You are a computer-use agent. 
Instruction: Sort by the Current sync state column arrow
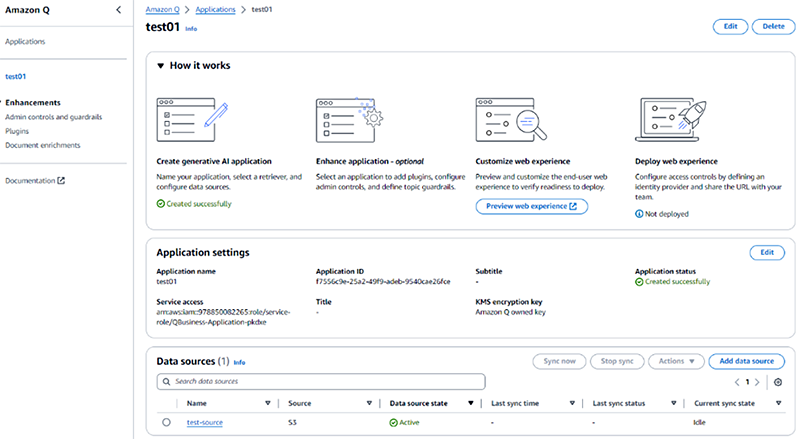pos(779,403)
